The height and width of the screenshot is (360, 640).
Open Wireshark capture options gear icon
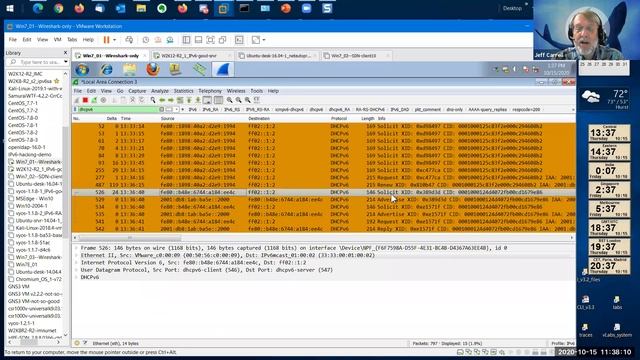103,100
